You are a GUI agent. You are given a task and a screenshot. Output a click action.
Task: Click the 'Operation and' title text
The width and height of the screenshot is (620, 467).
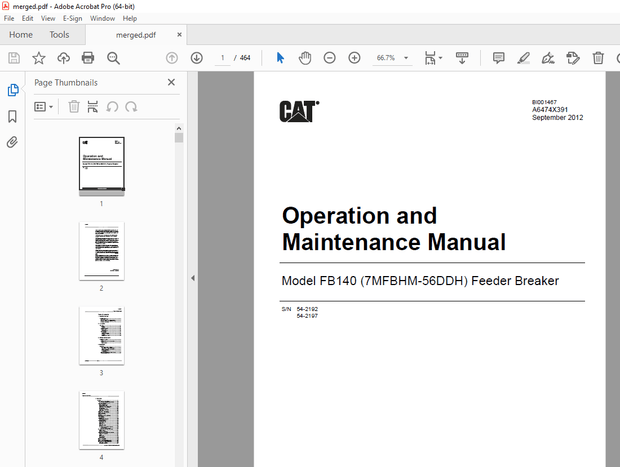coord(359,216)
